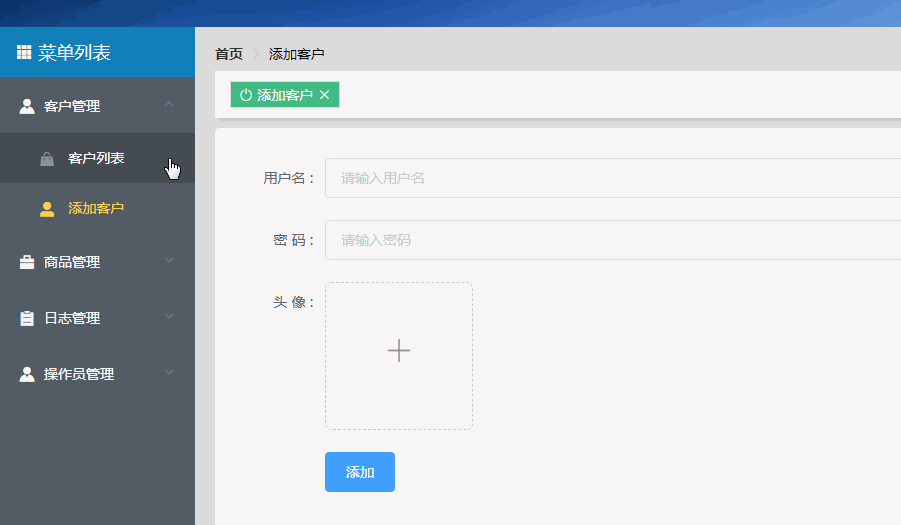
Task: Click the 用户名 input field
Action: (613, 178)
